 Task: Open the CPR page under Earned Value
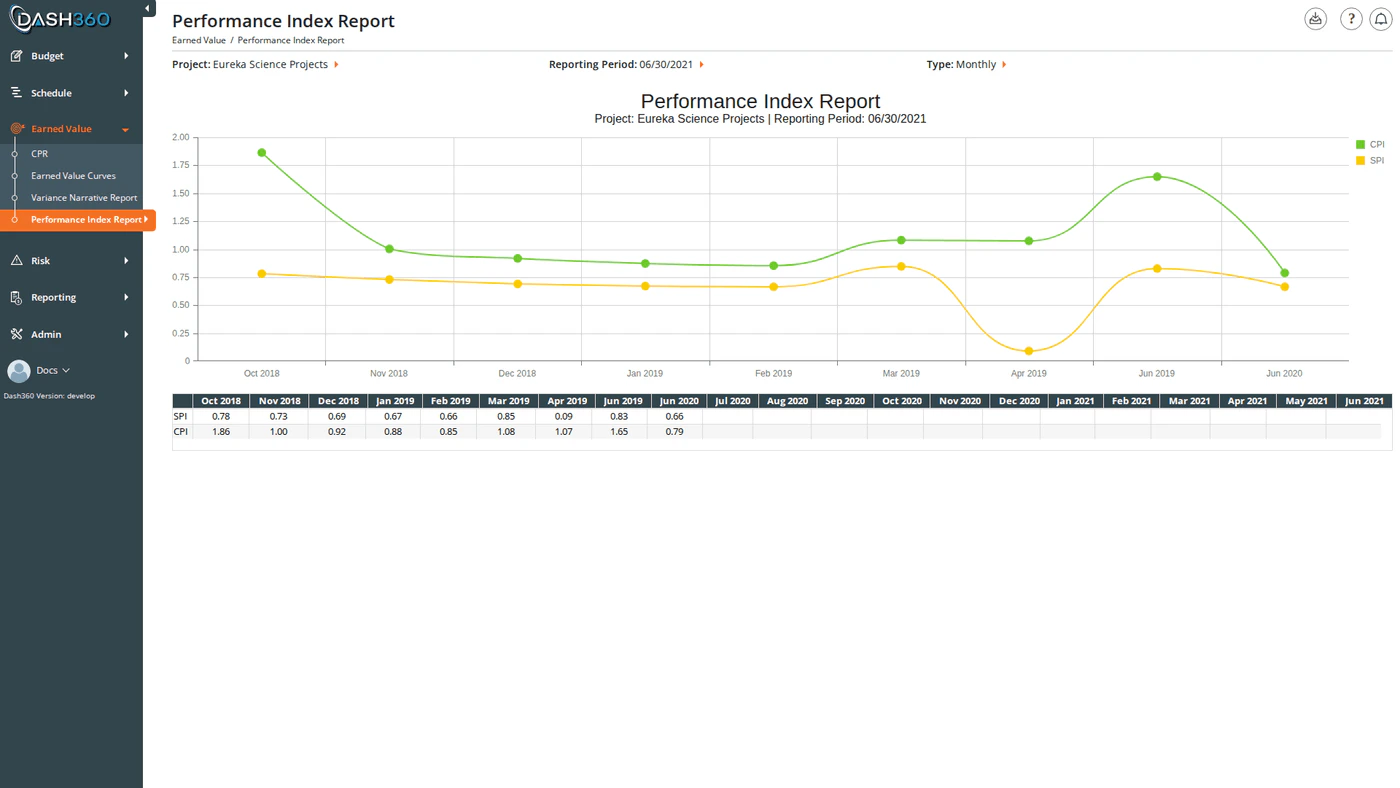pyautogui.click(x=38, y=153)
